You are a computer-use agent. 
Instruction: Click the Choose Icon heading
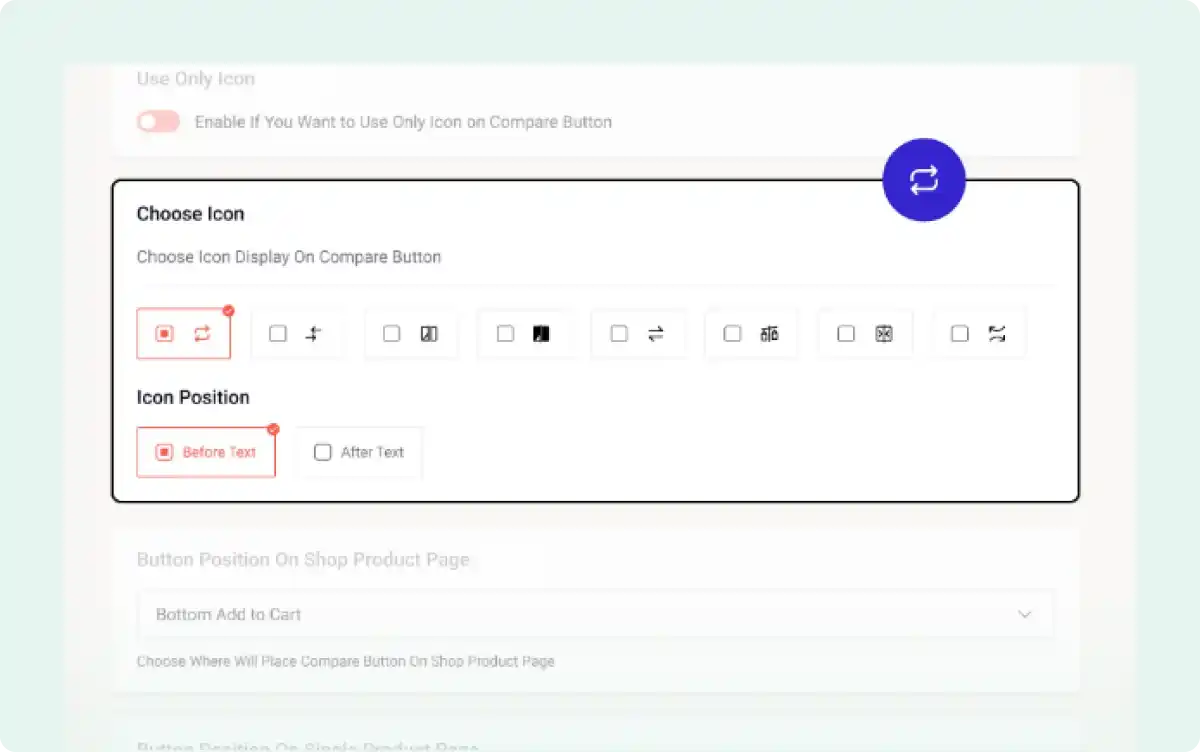tap(190, 214)
